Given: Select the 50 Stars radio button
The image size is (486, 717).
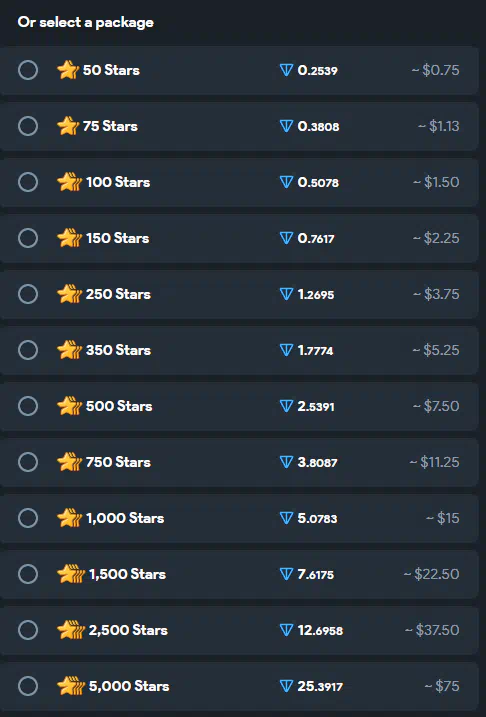Looking at the screenshot, I should [x=28, y=70].
